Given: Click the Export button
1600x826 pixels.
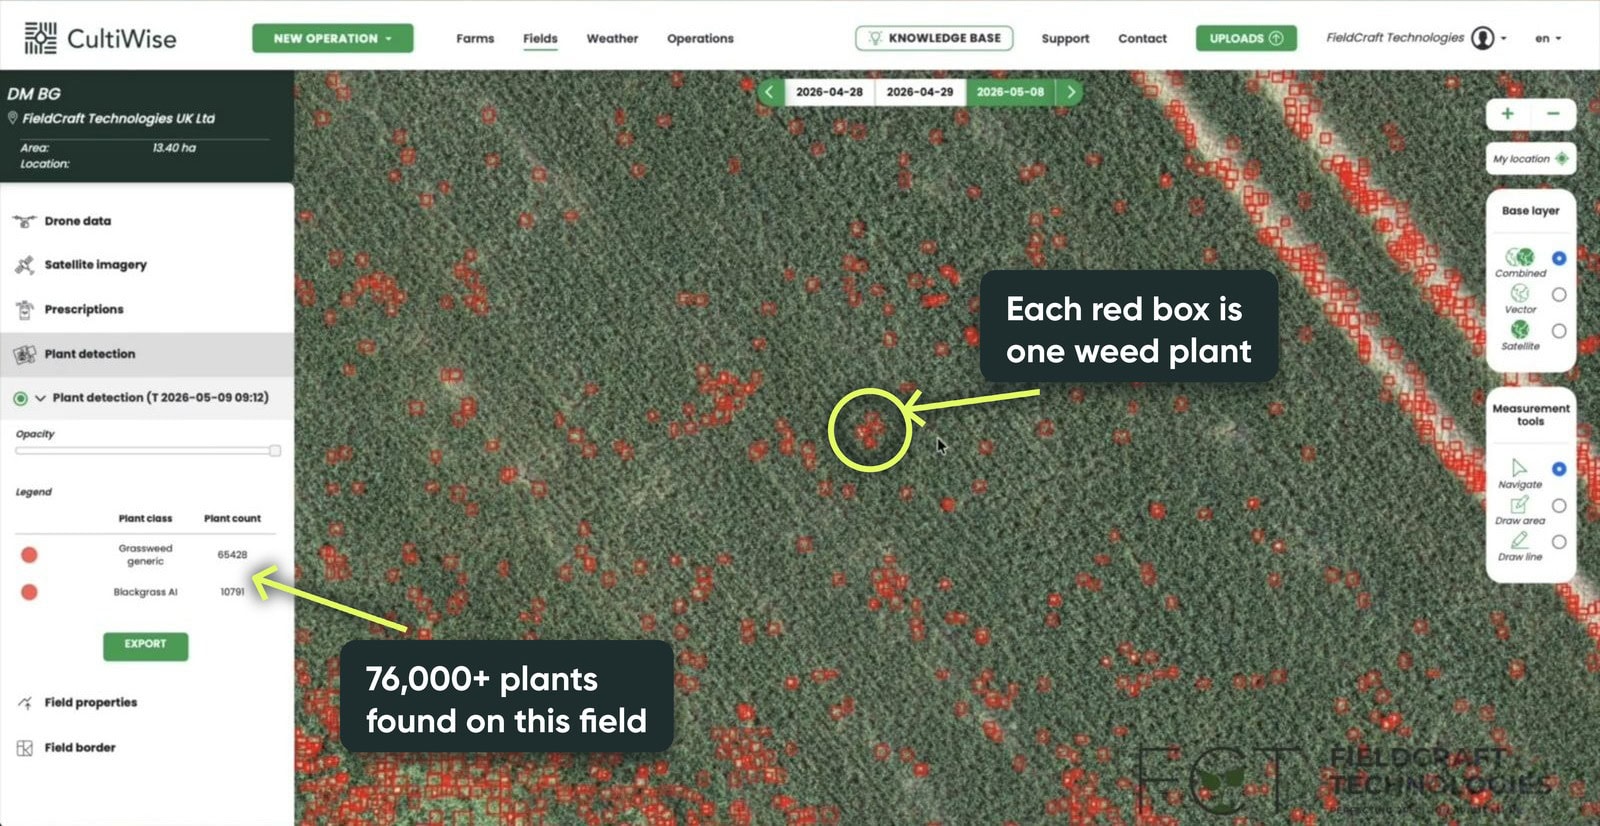Looking at the screenshot, I should click(x=145, y=645).
